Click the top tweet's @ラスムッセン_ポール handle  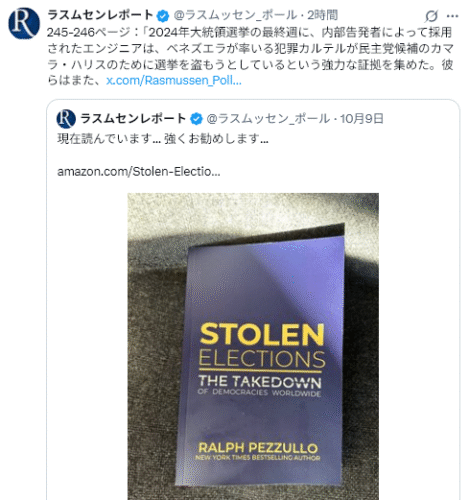click(235, 15)
